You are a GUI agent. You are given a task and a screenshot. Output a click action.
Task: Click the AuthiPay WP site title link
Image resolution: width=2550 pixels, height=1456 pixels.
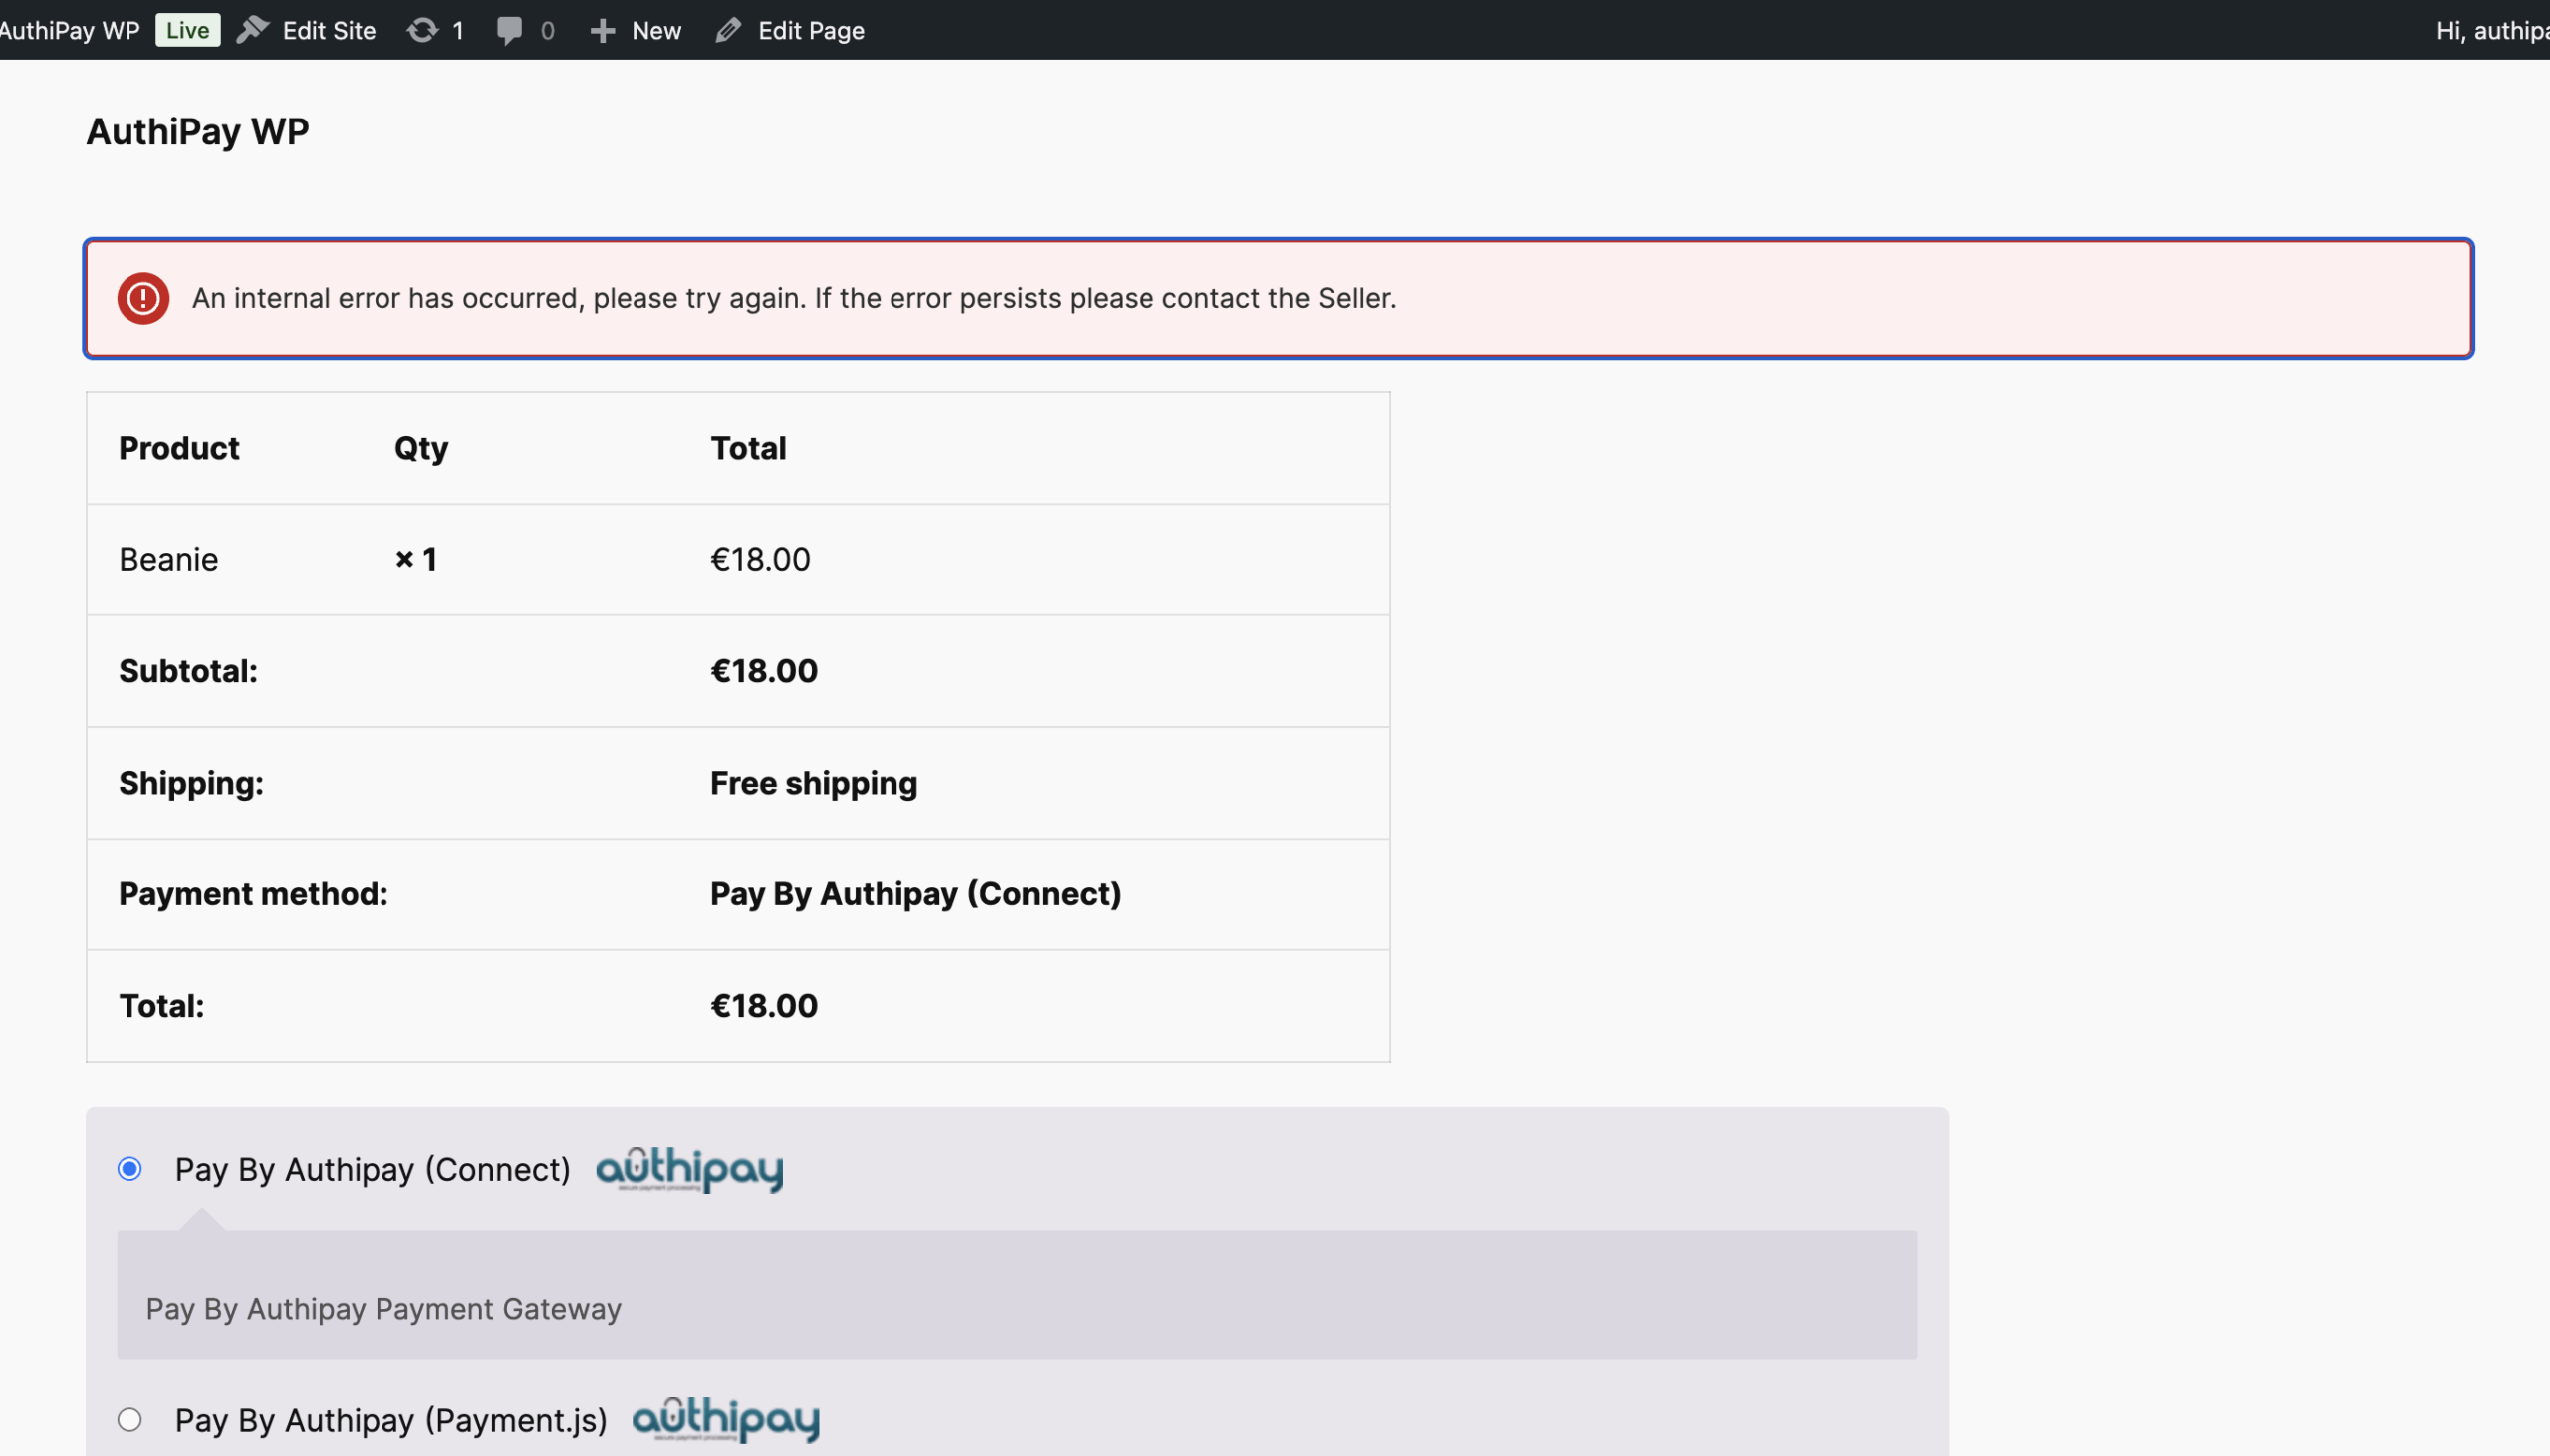197,131
